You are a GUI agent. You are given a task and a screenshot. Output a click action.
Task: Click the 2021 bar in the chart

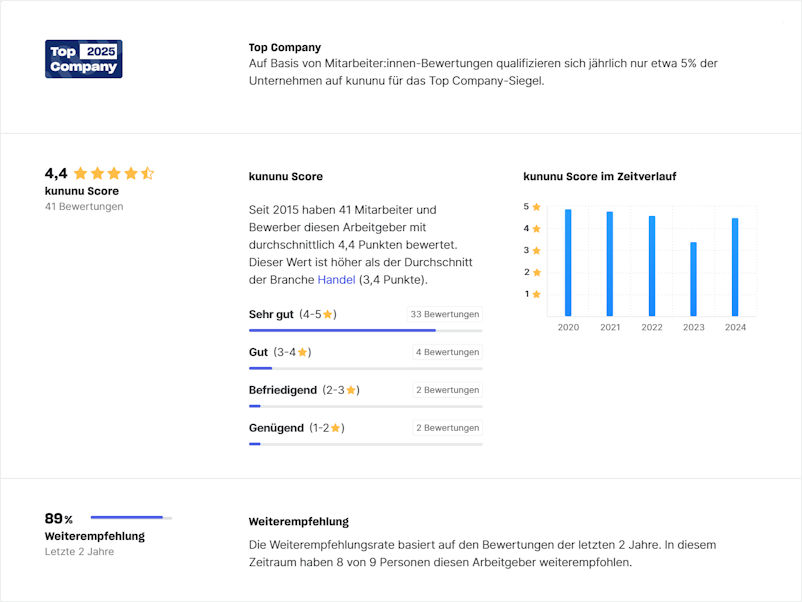(x=610, y=263)
